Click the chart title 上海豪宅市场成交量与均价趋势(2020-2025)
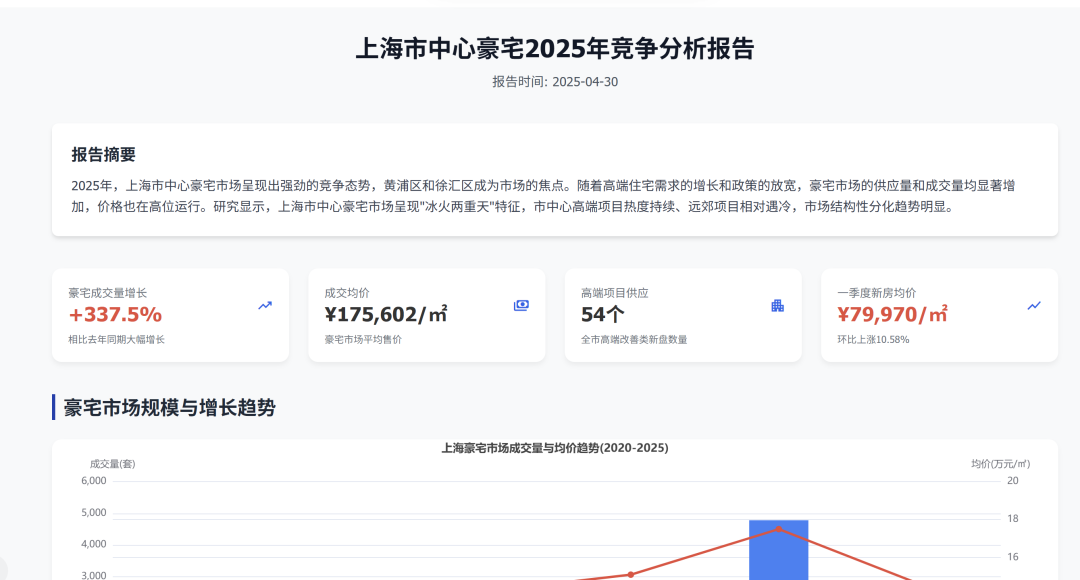The height and width of the screenshot is (580, 1080). click(555, 448)
